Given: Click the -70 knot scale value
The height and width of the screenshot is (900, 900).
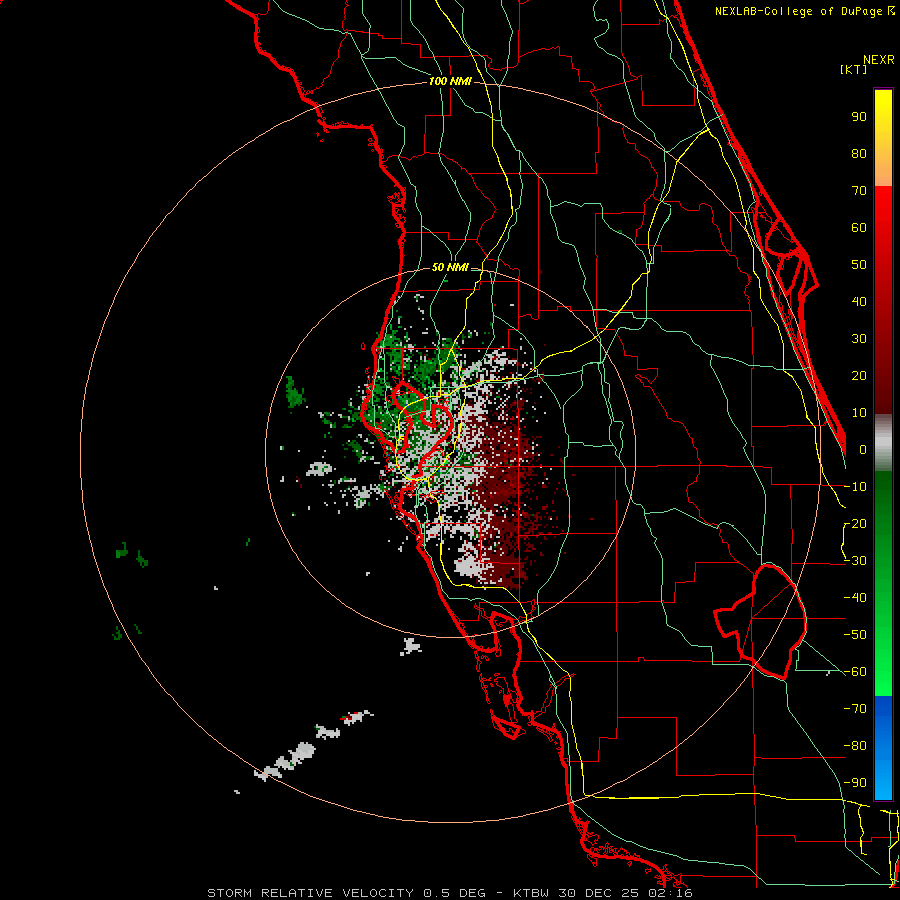Looking at the screenshot, I should (x=855, y=709).
